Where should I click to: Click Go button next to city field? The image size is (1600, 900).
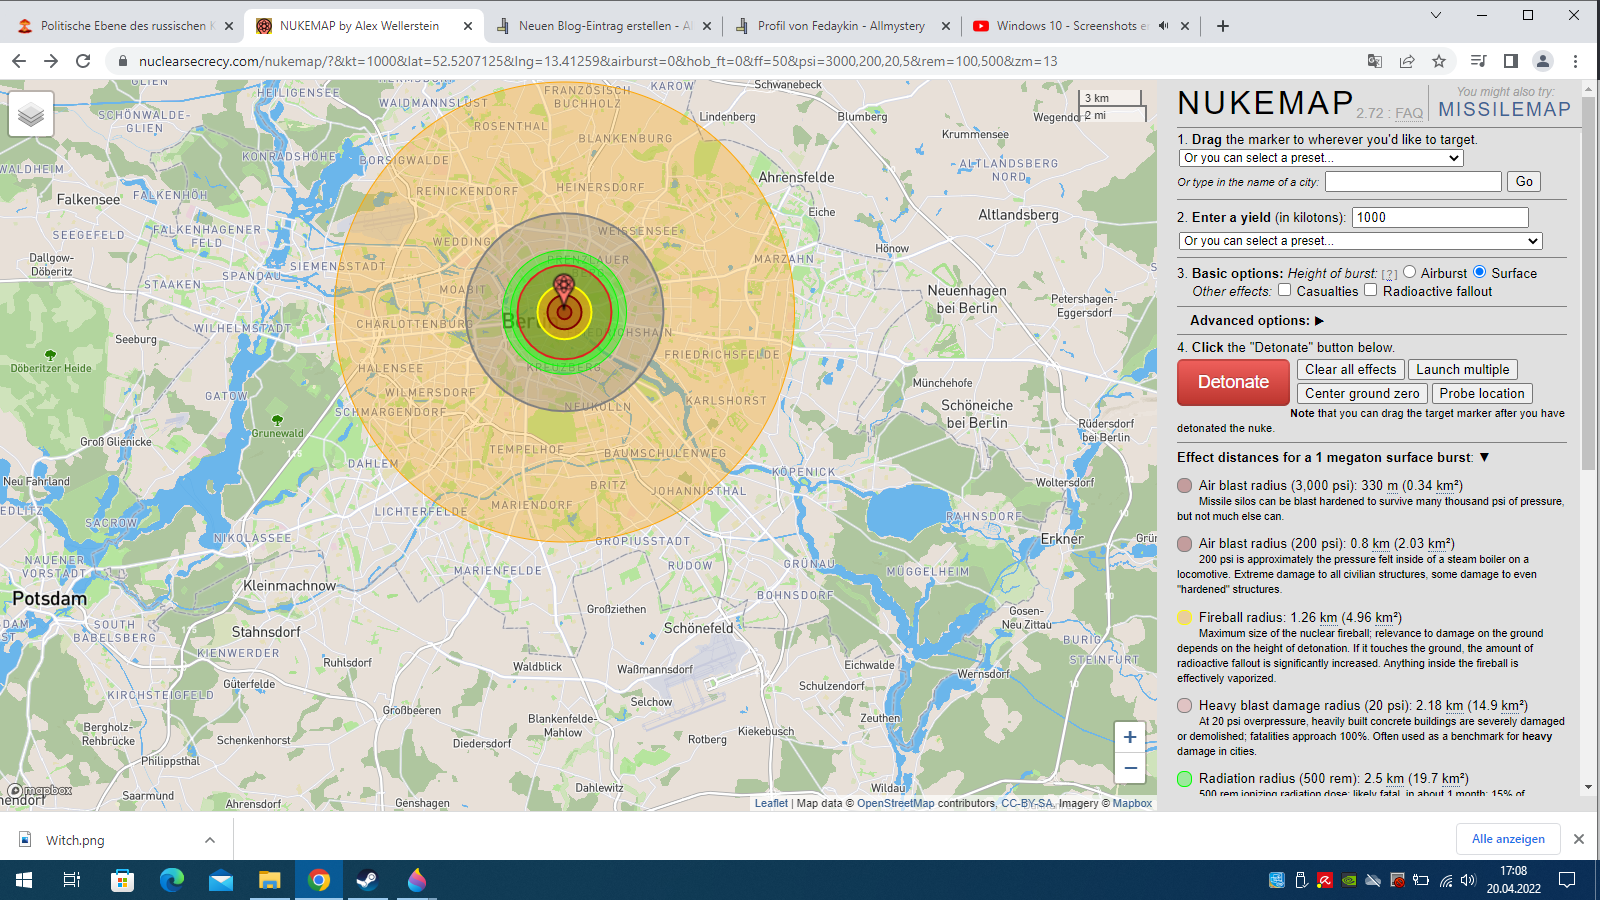[1524, 181]
